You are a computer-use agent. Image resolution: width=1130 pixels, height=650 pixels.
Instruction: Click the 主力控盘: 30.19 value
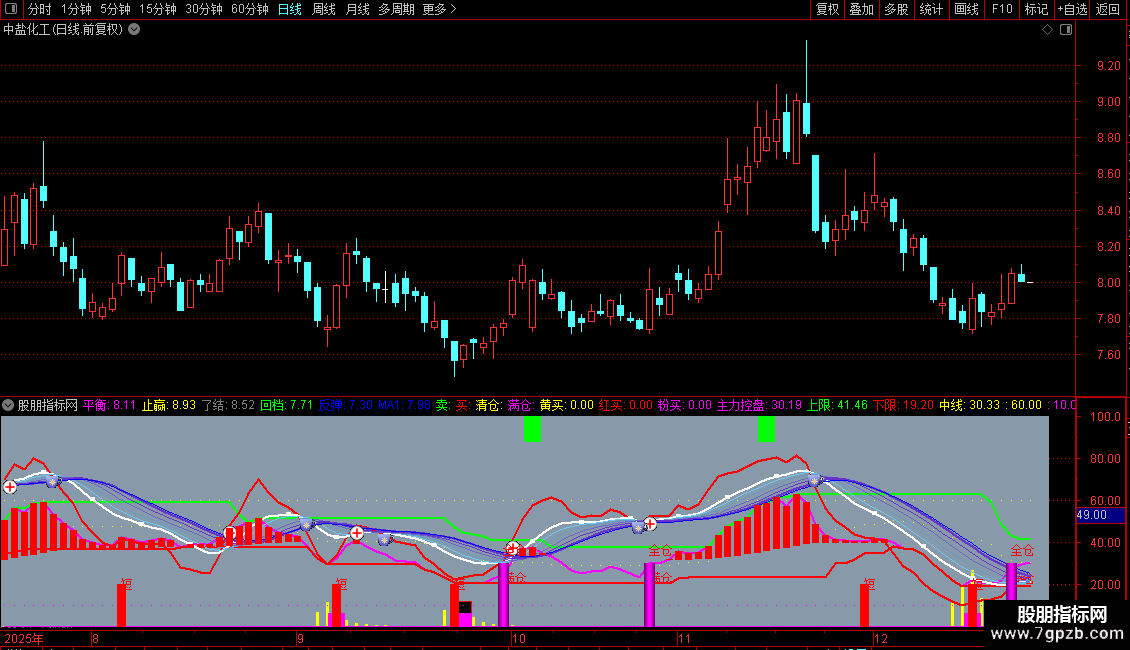759,405
